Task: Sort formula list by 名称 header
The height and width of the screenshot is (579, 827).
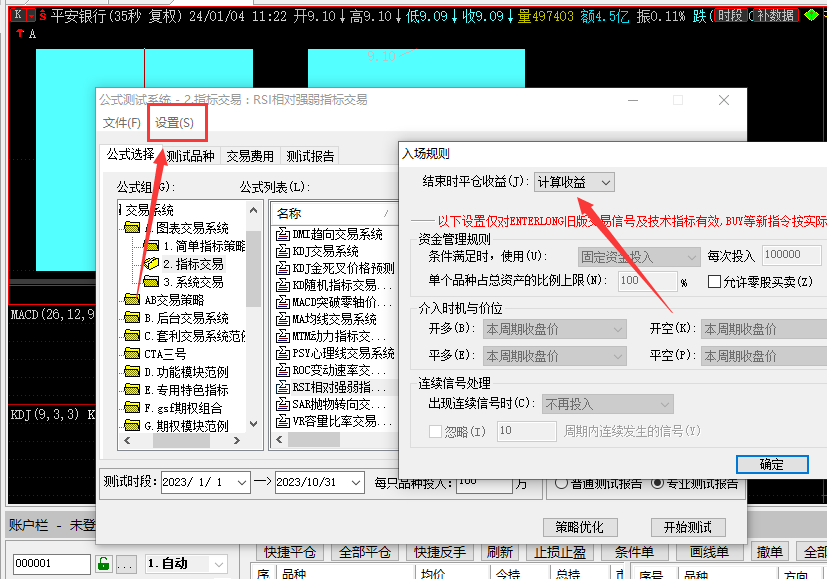Action: [333, 214]
